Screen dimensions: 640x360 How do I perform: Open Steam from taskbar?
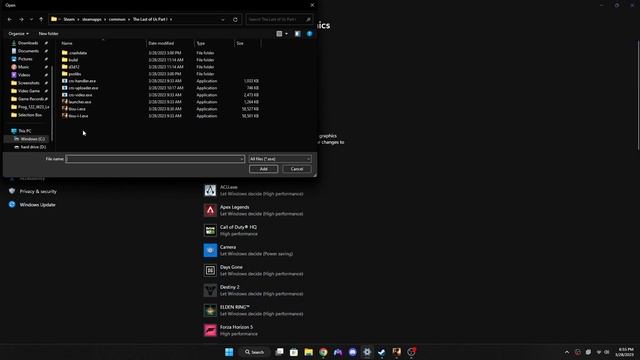click(382, 352)
